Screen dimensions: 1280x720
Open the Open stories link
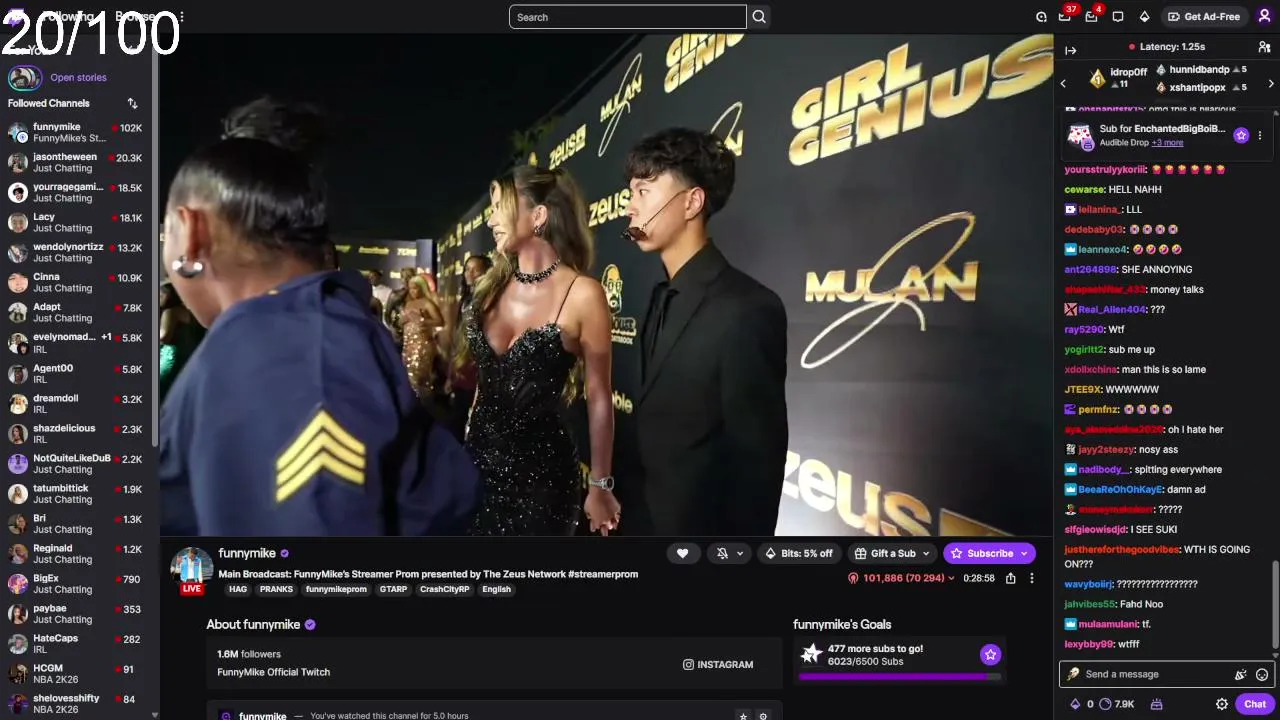[x=78, y=77]
